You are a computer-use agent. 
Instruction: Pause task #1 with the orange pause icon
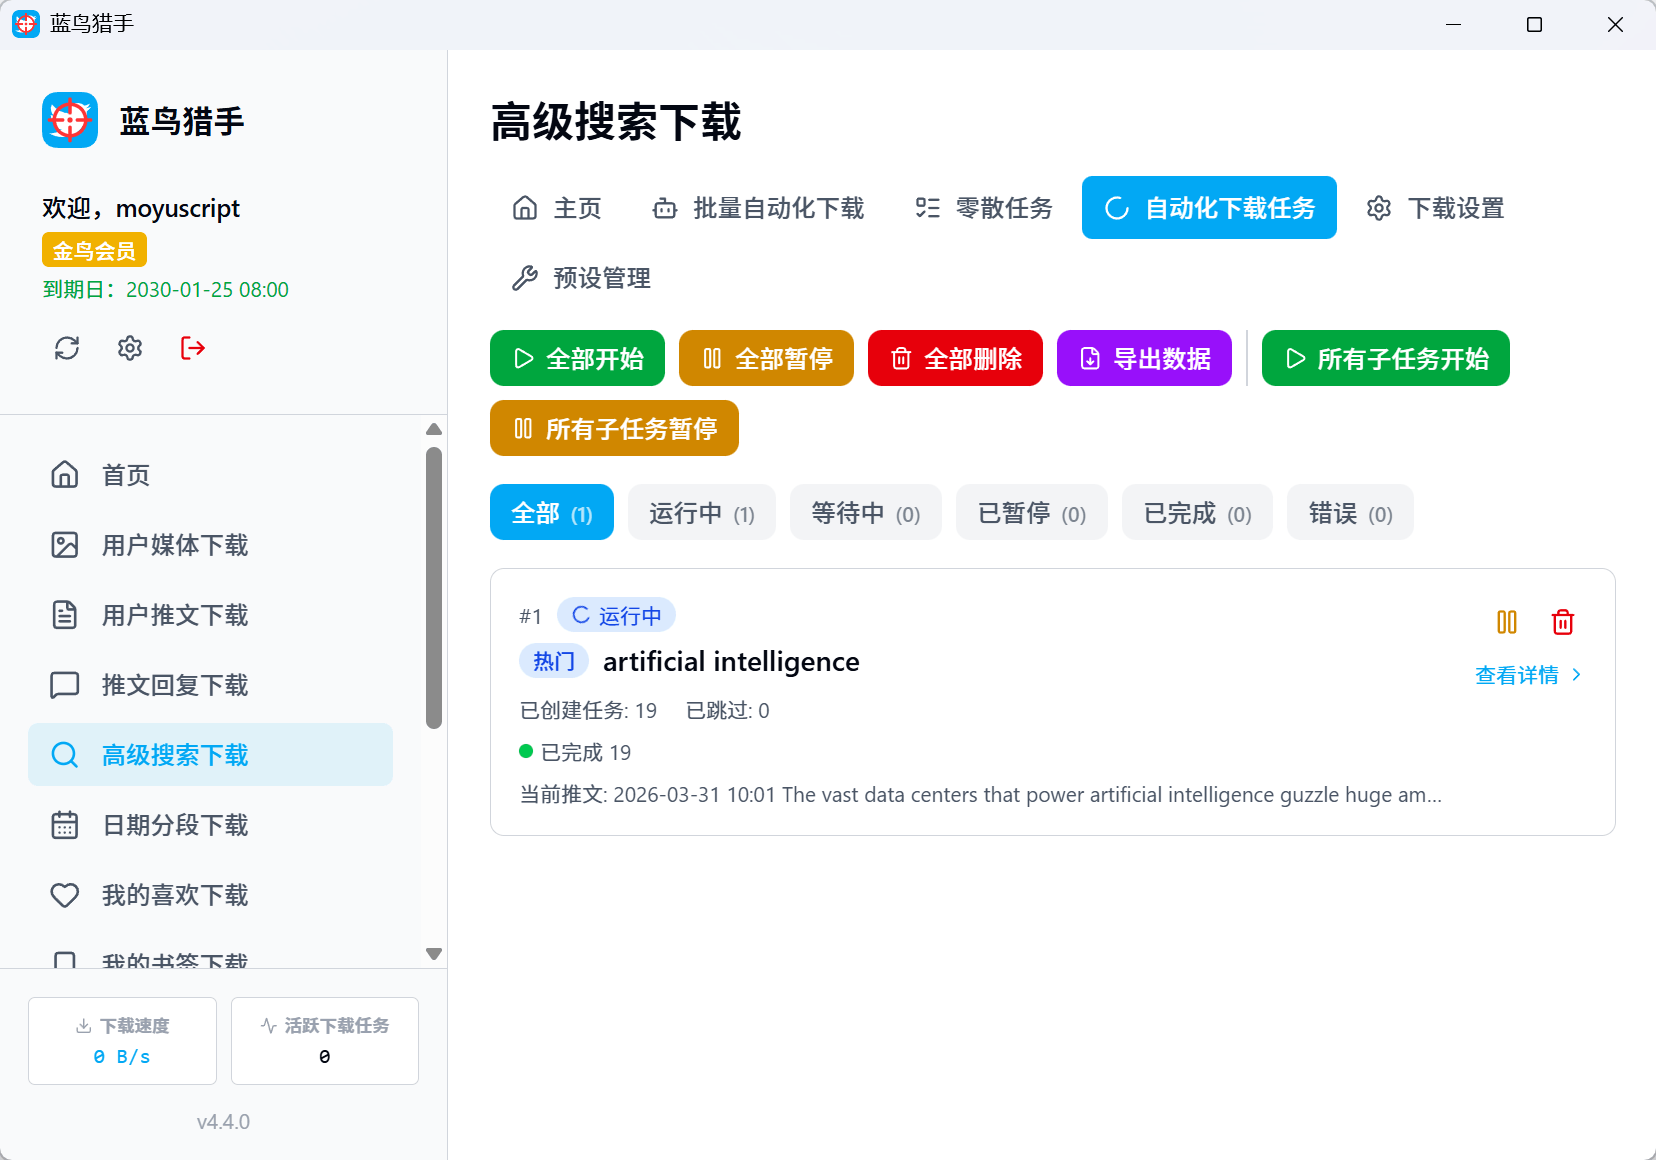point(1506,622)
